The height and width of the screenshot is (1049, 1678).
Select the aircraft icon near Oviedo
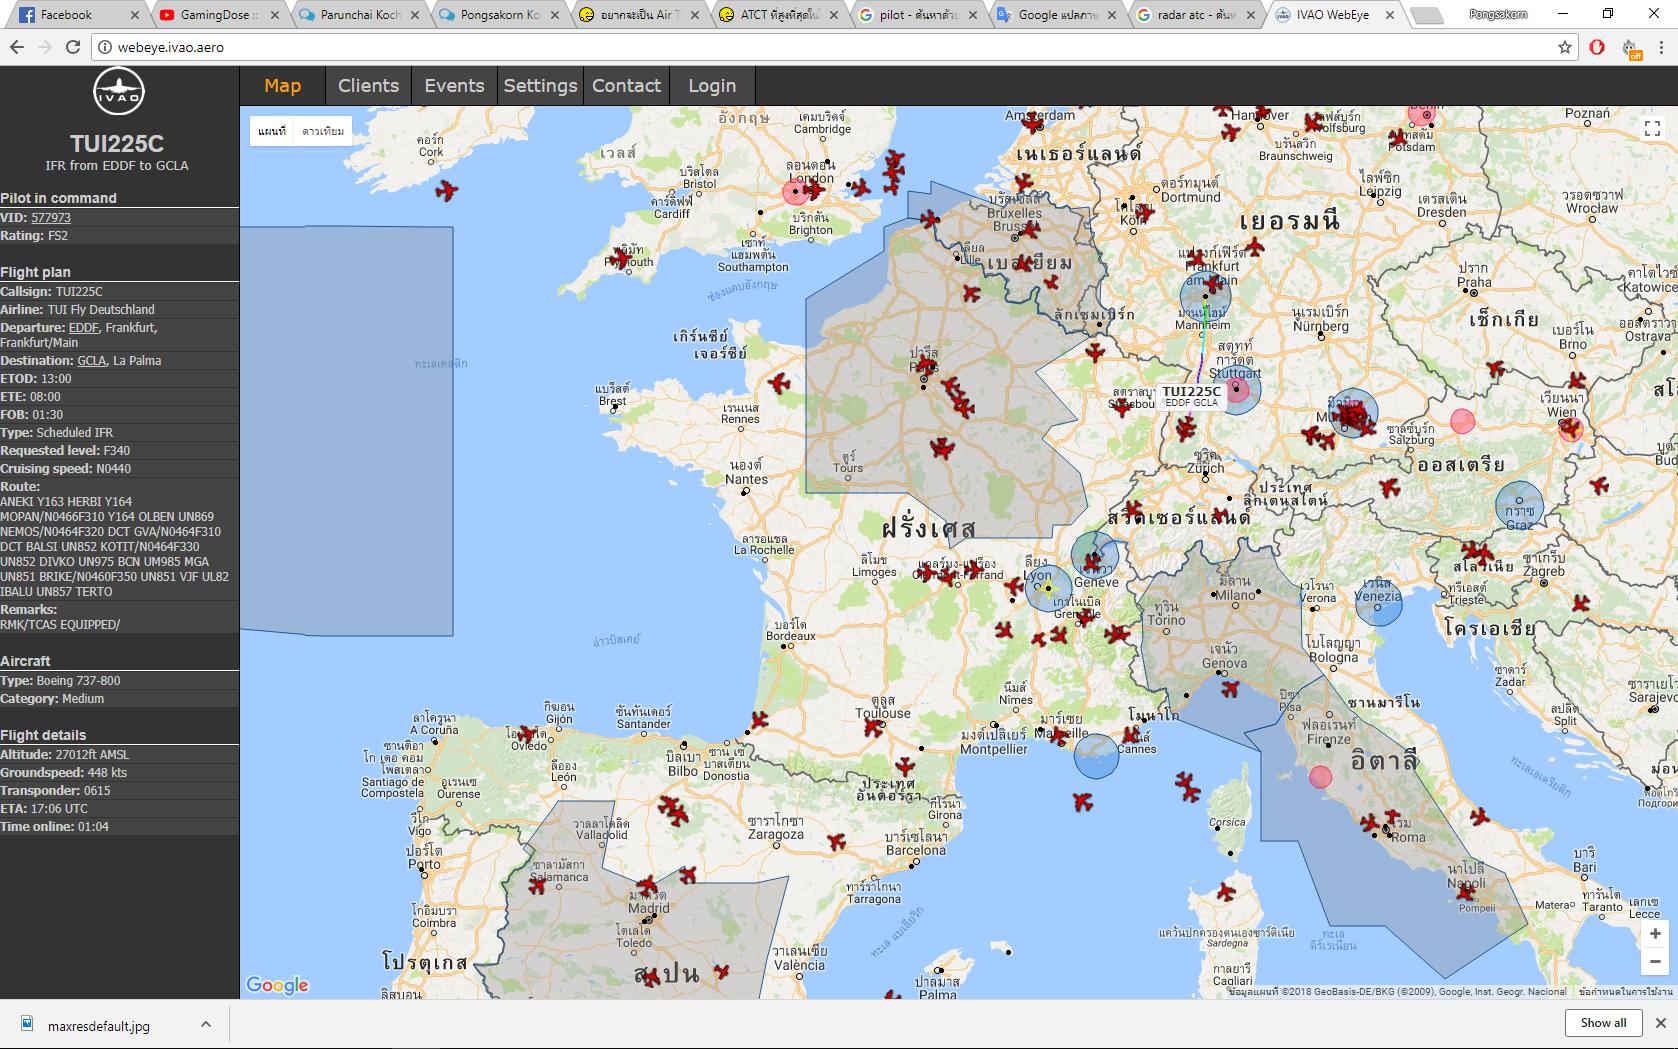(527, 736)
